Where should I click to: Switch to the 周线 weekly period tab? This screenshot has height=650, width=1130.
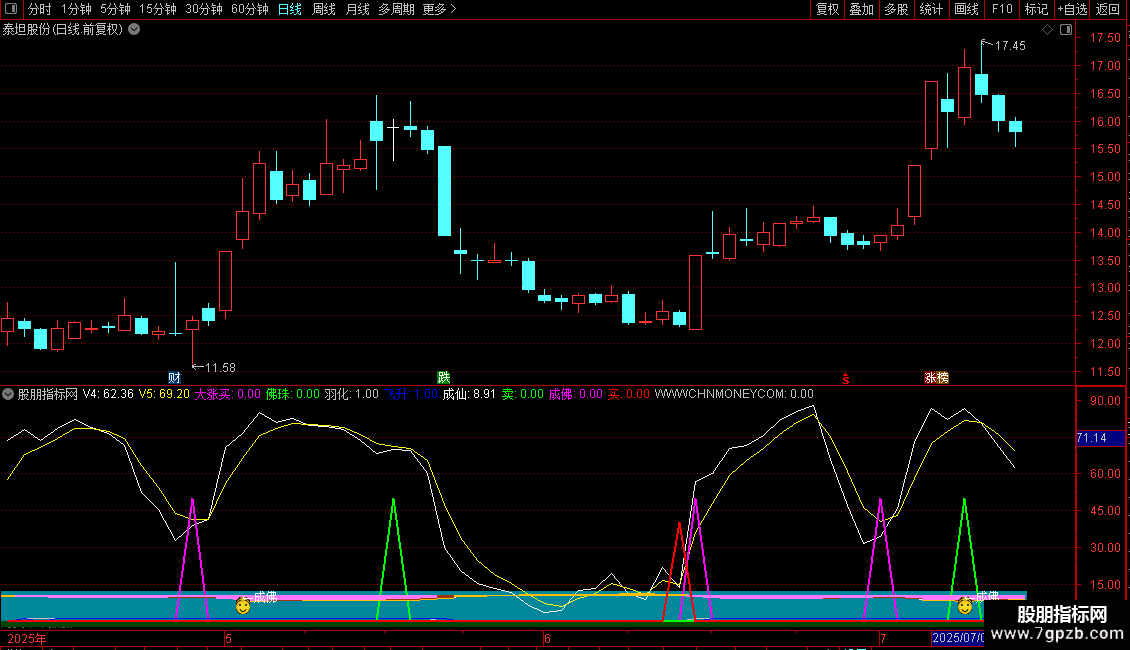pos(324,9)
